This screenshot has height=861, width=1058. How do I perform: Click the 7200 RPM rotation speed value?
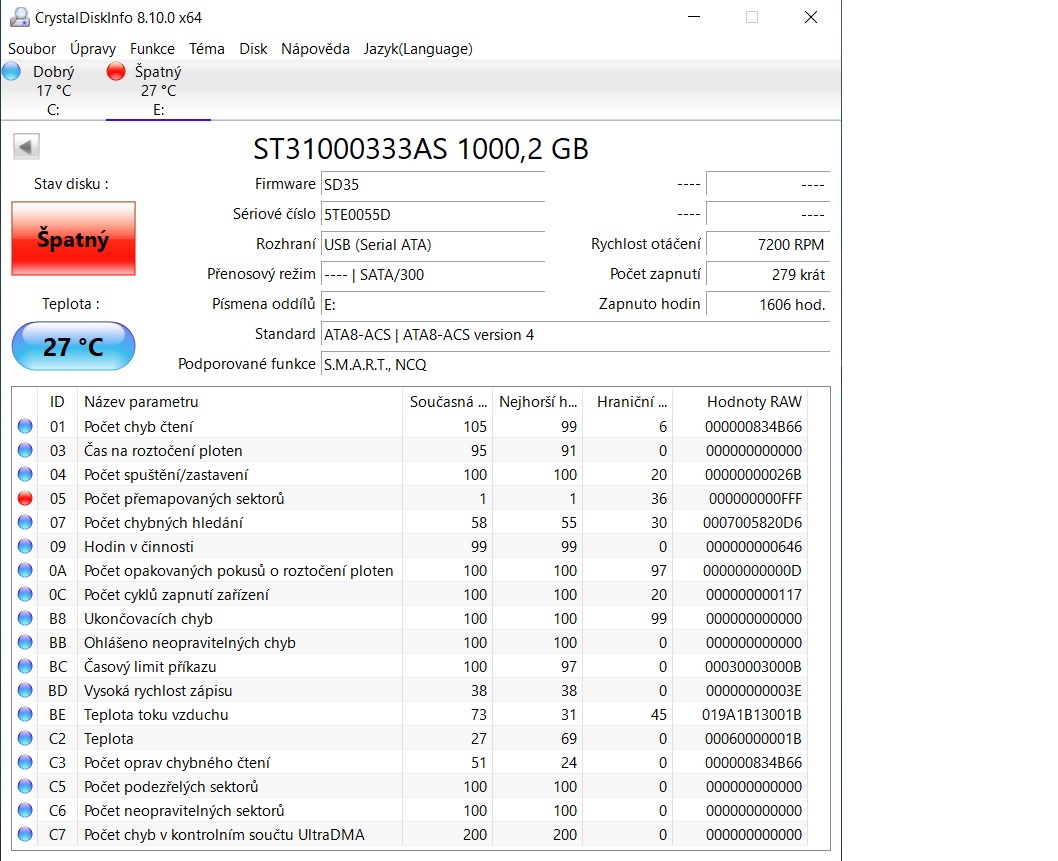(x=768, y=244)
